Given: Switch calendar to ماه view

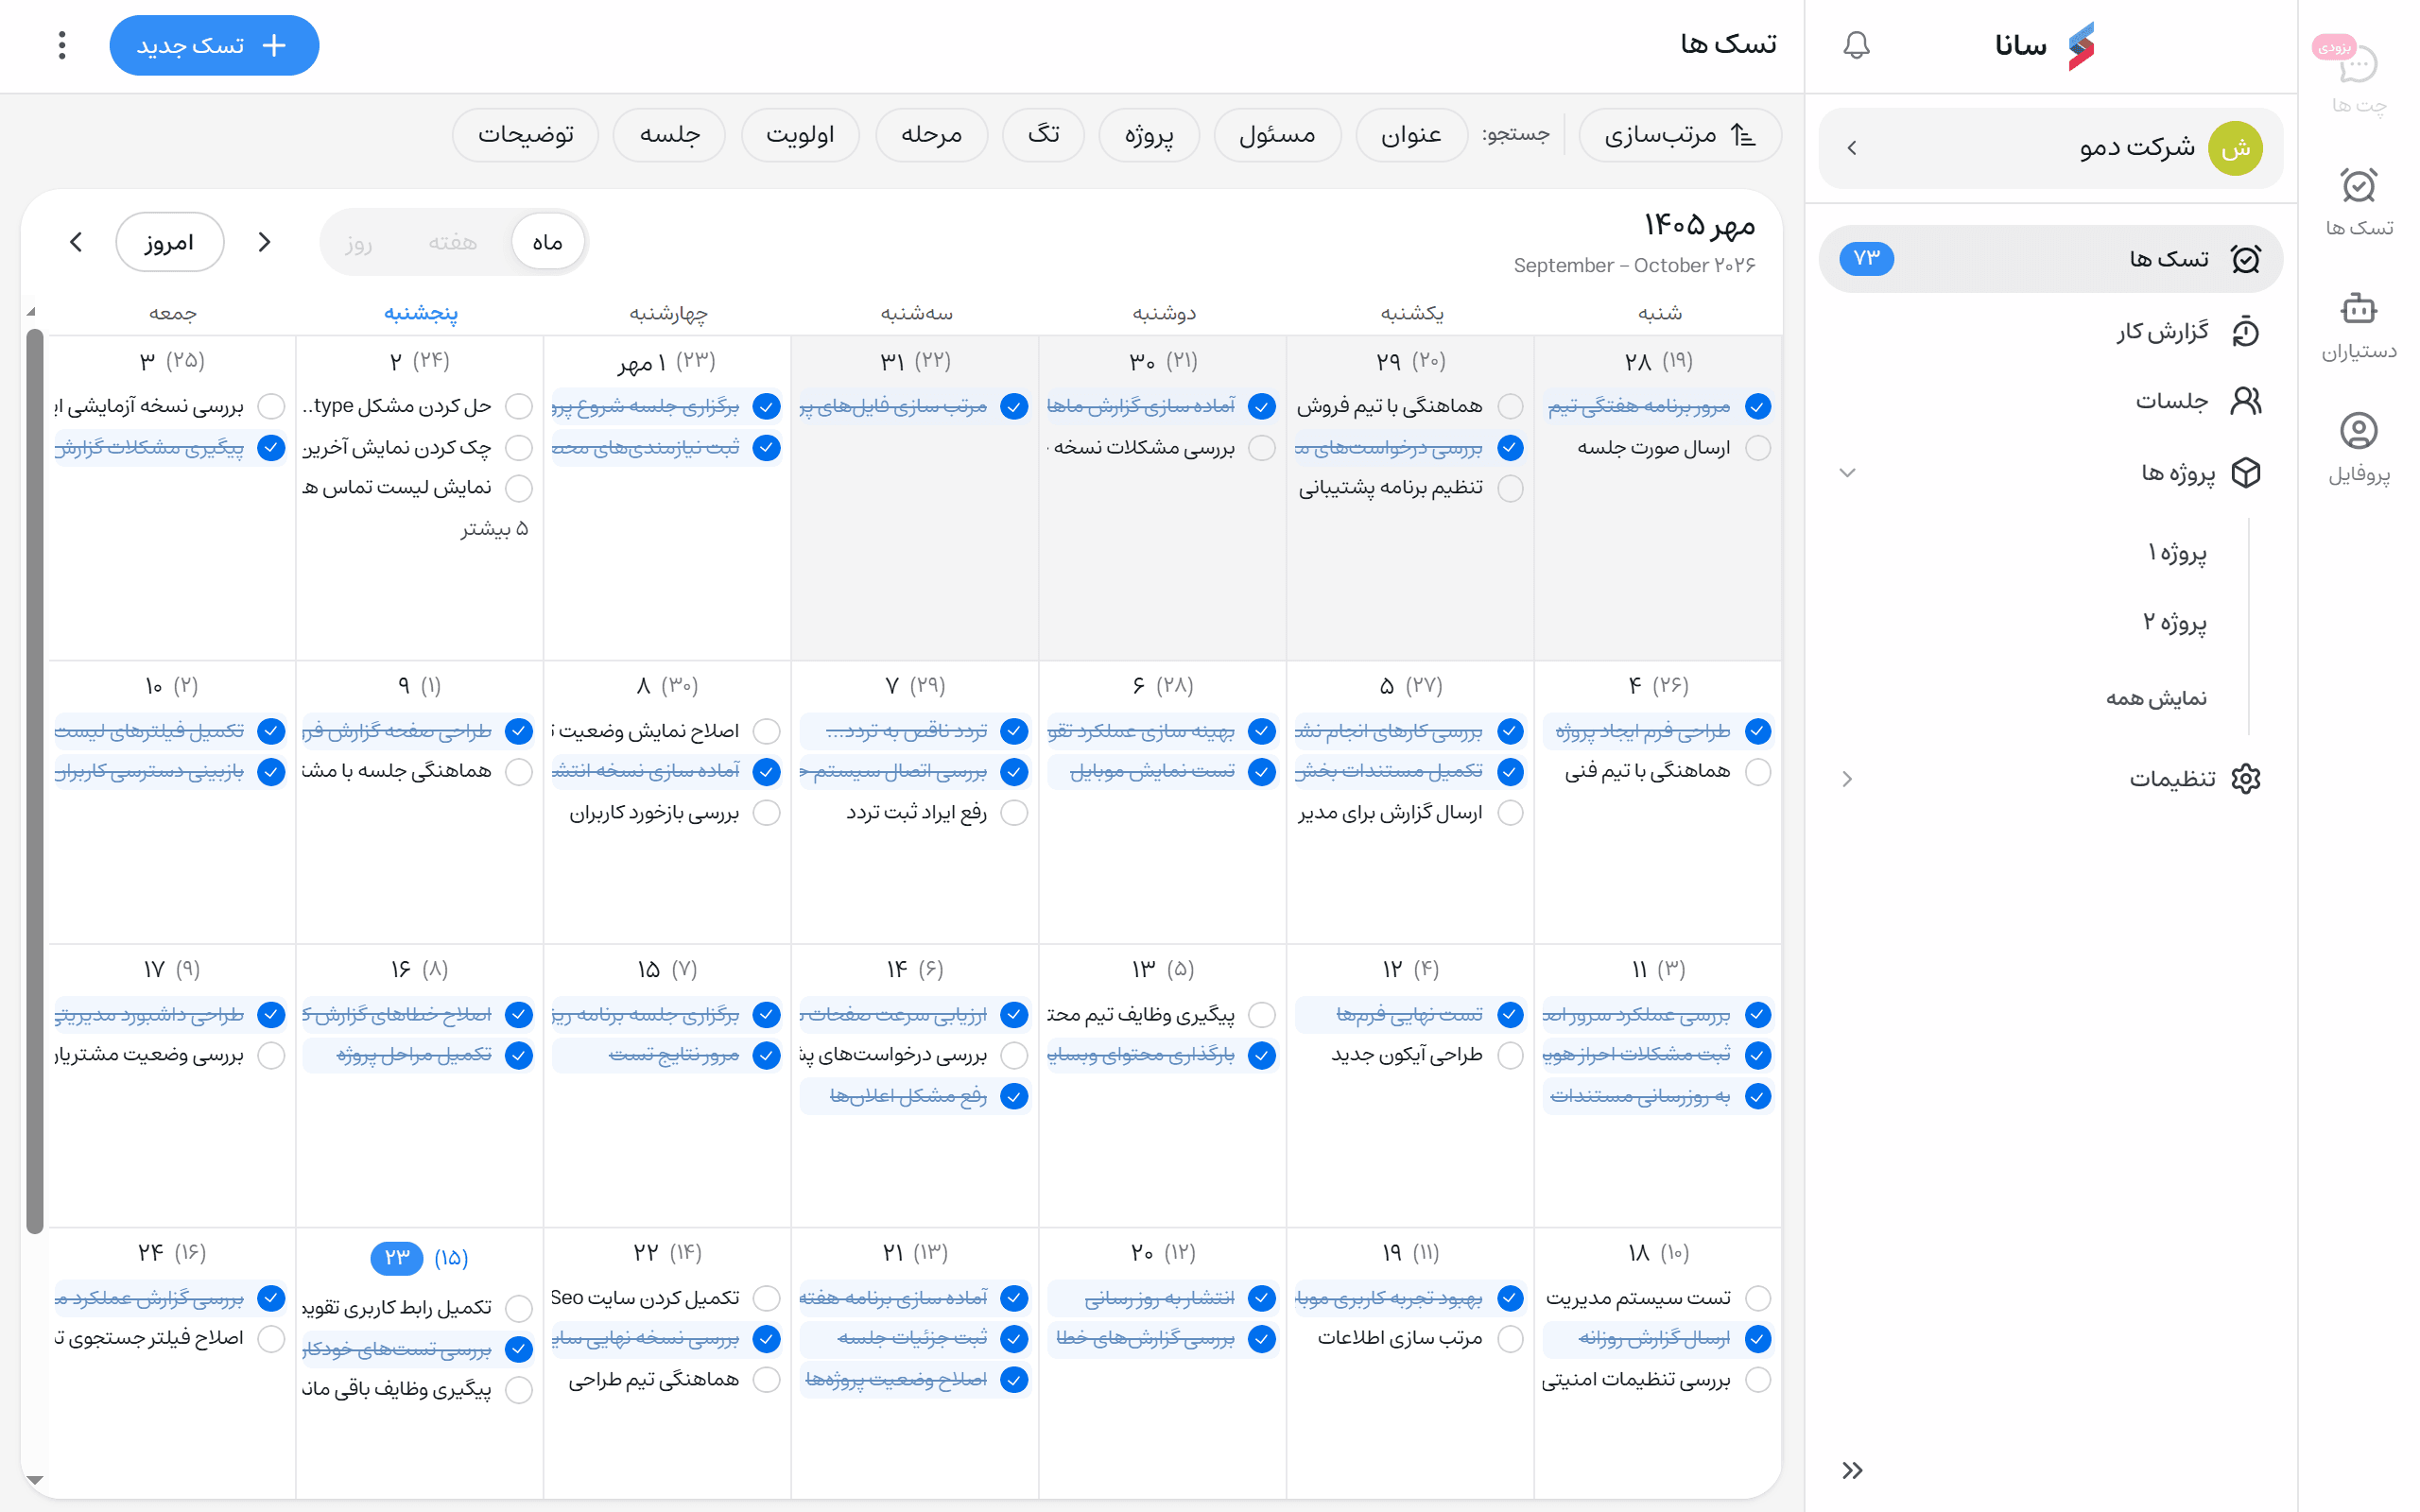Looking at the screenshot, I should click(x=548, y=242).
